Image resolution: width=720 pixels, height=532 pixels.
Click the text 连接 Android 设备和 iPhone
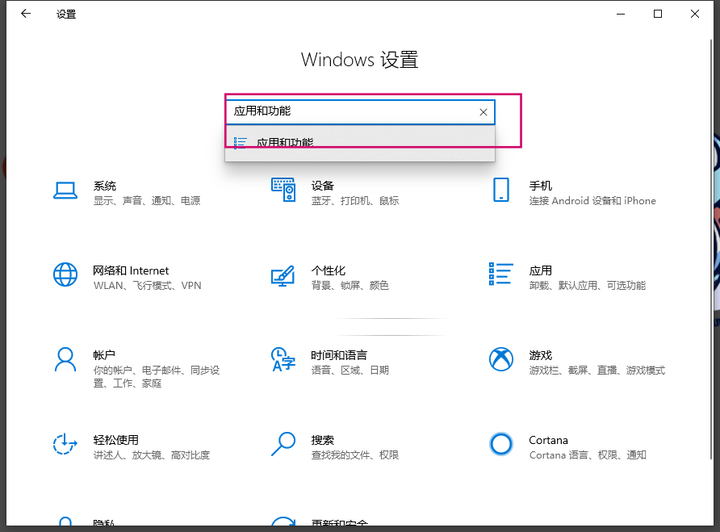point(592,201)
